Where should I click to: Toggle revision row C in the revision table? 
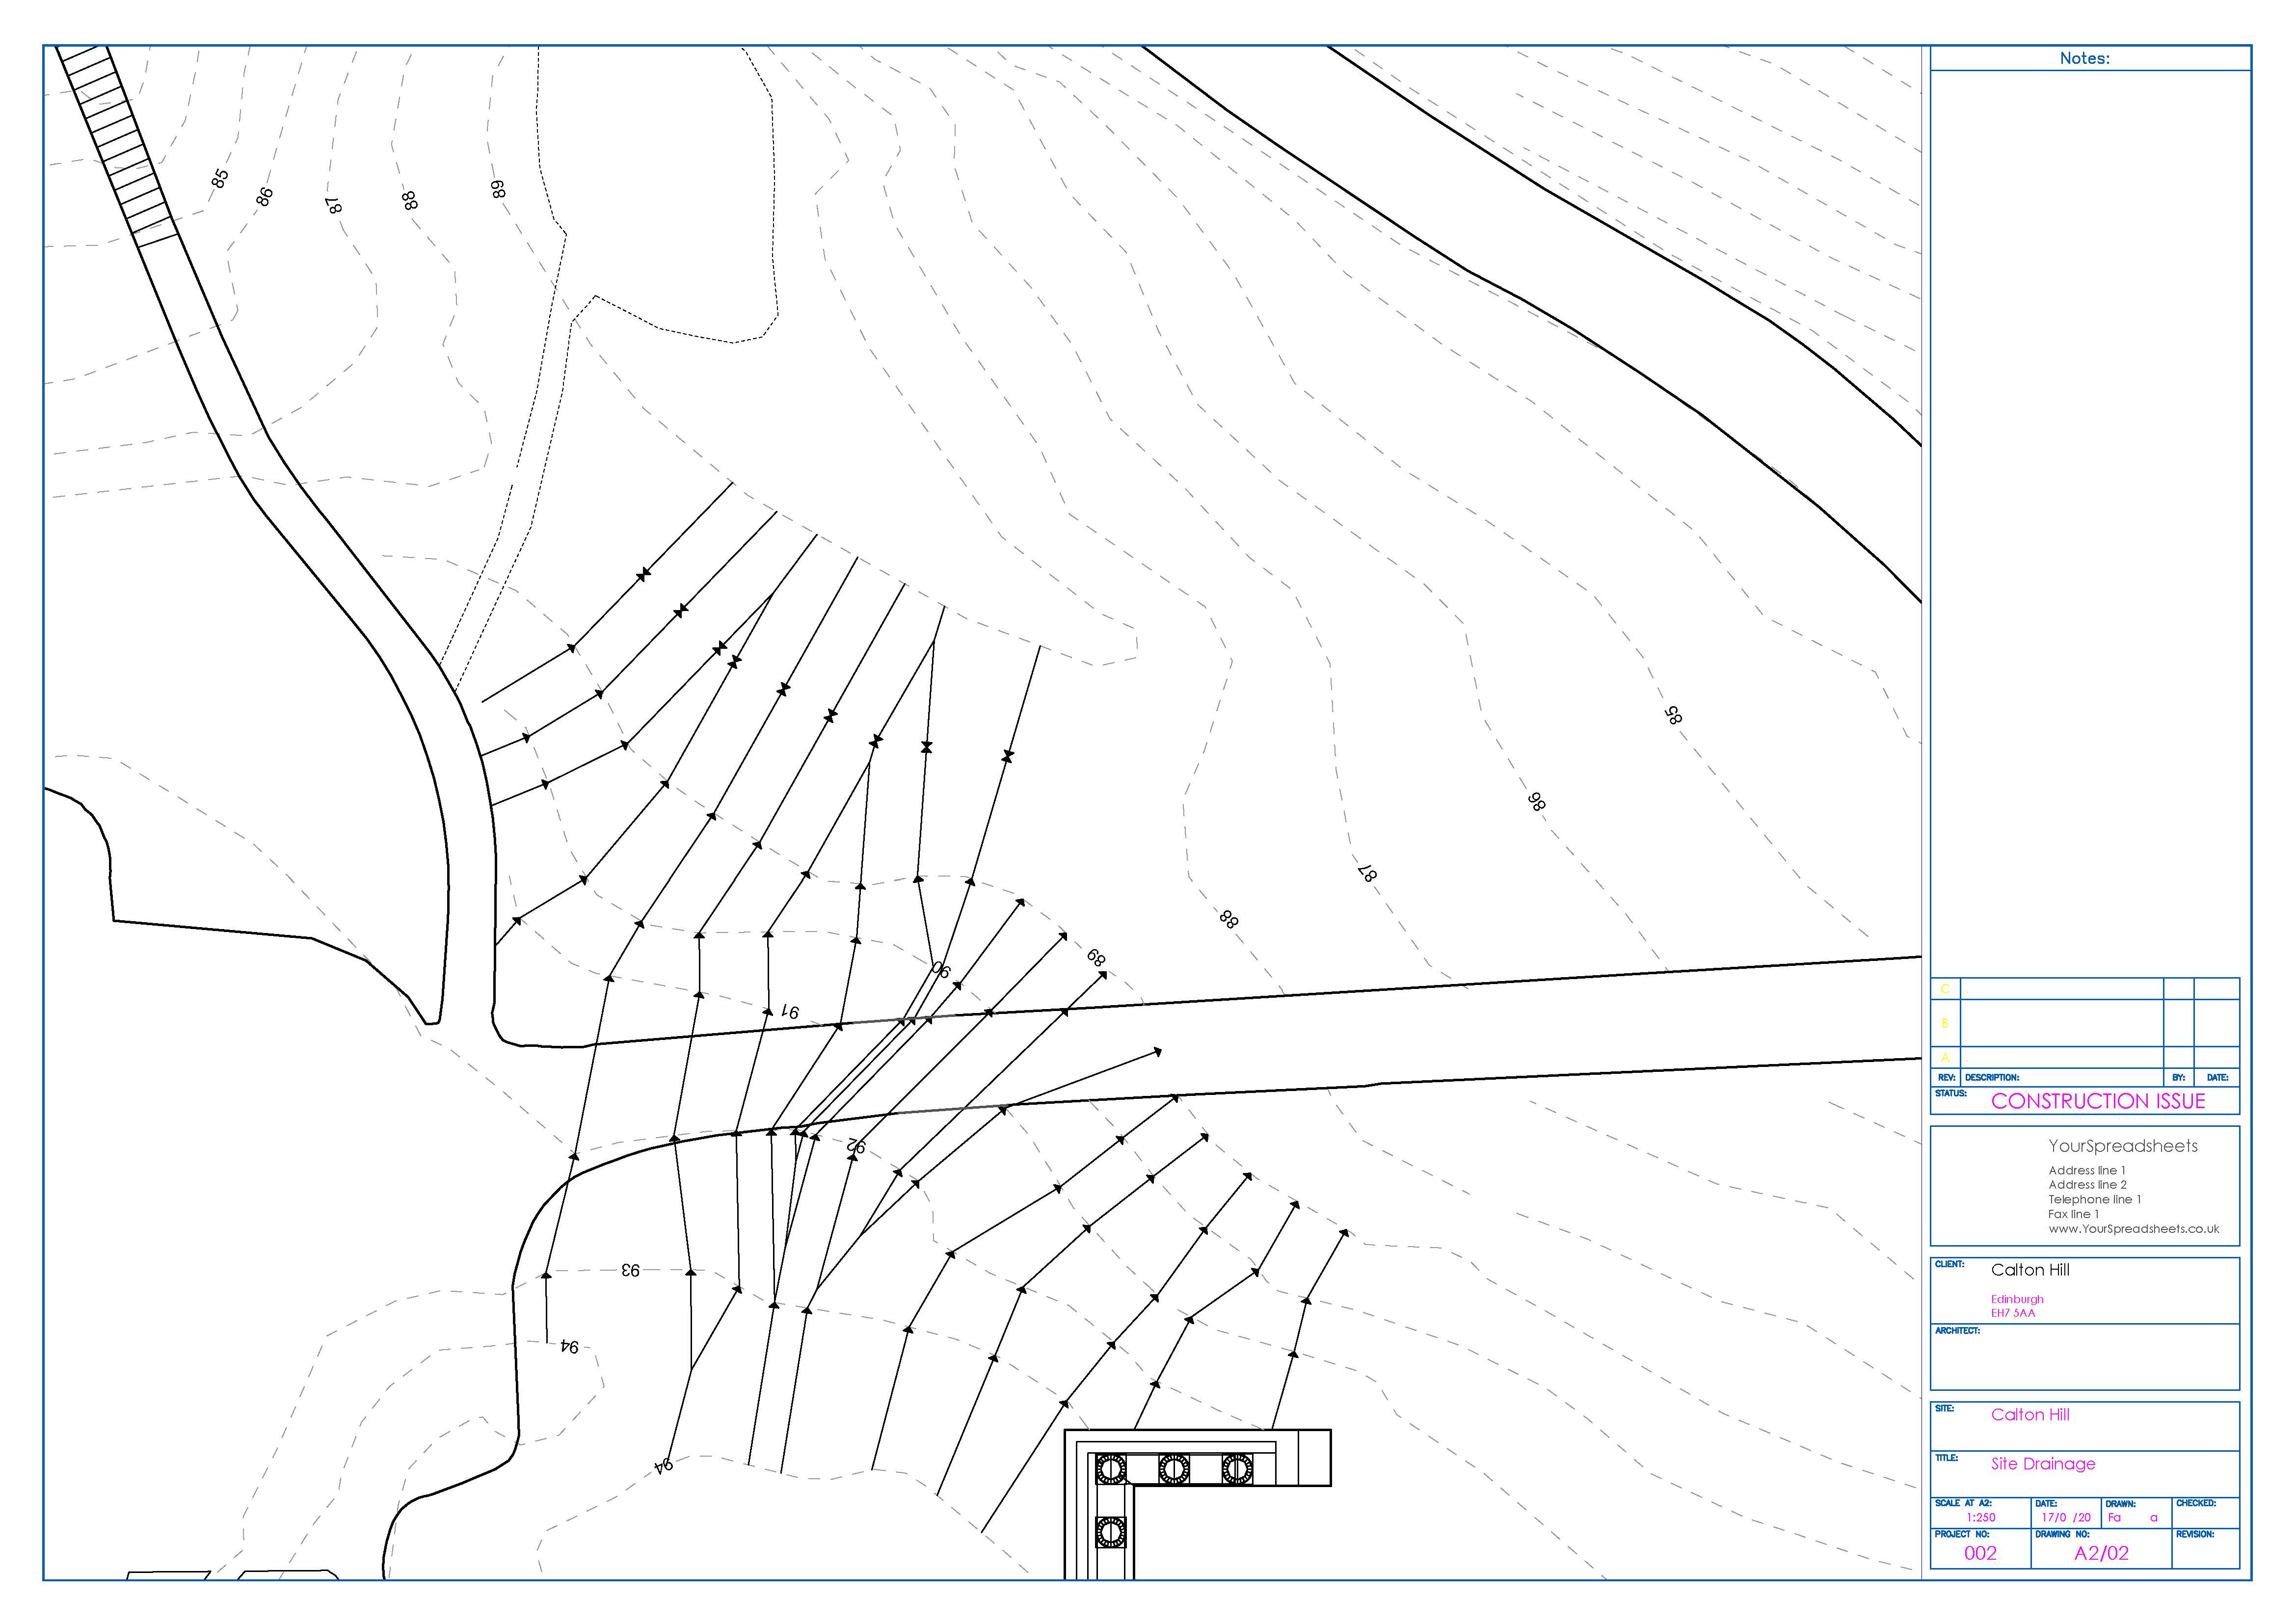point(1945,989)
